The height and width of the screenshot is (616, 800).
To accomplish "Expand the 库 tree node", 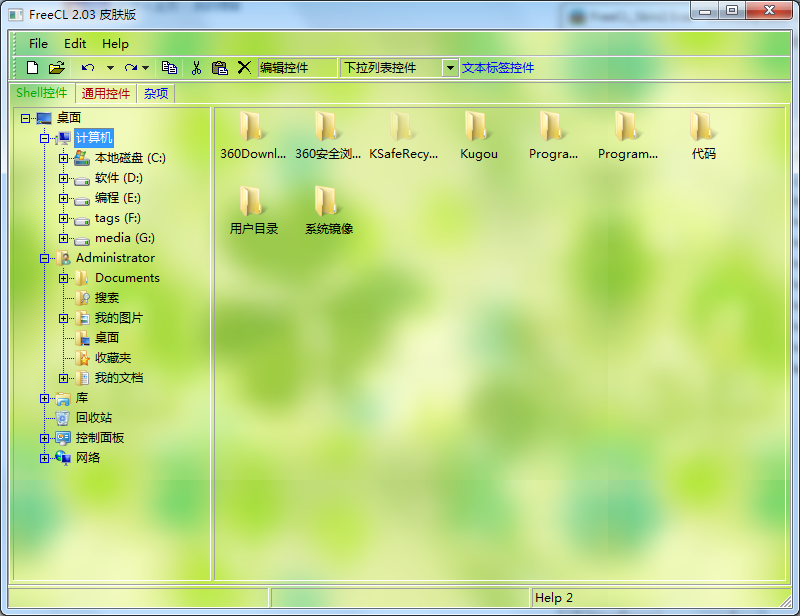I will click(44, 399).
